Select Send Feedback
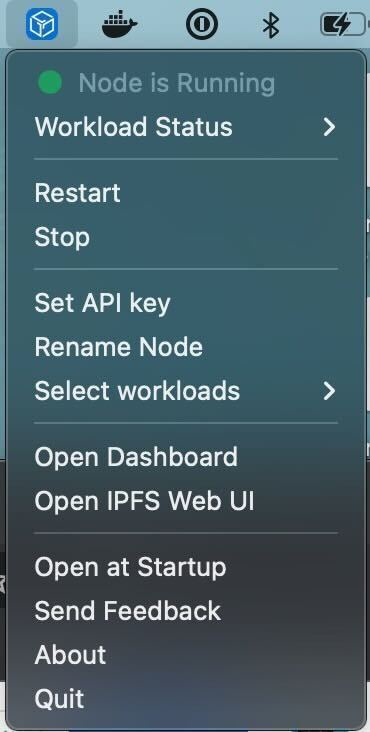This screenshot has width=370, height=732. pos(186,612)
